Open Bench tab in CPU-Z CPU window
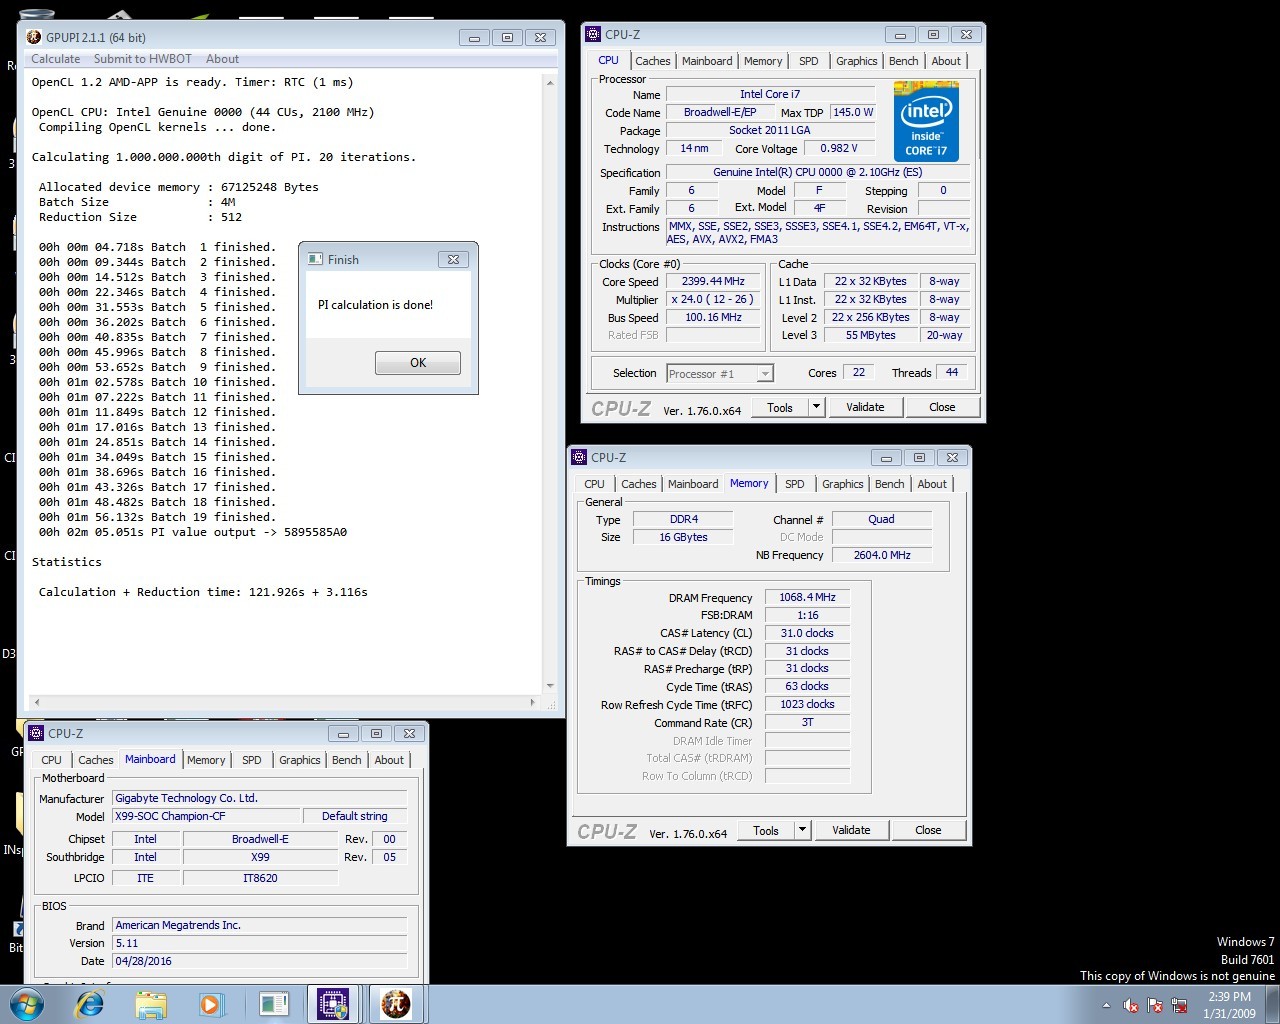Viewport: 1280px width, 1024px height. 904,61
